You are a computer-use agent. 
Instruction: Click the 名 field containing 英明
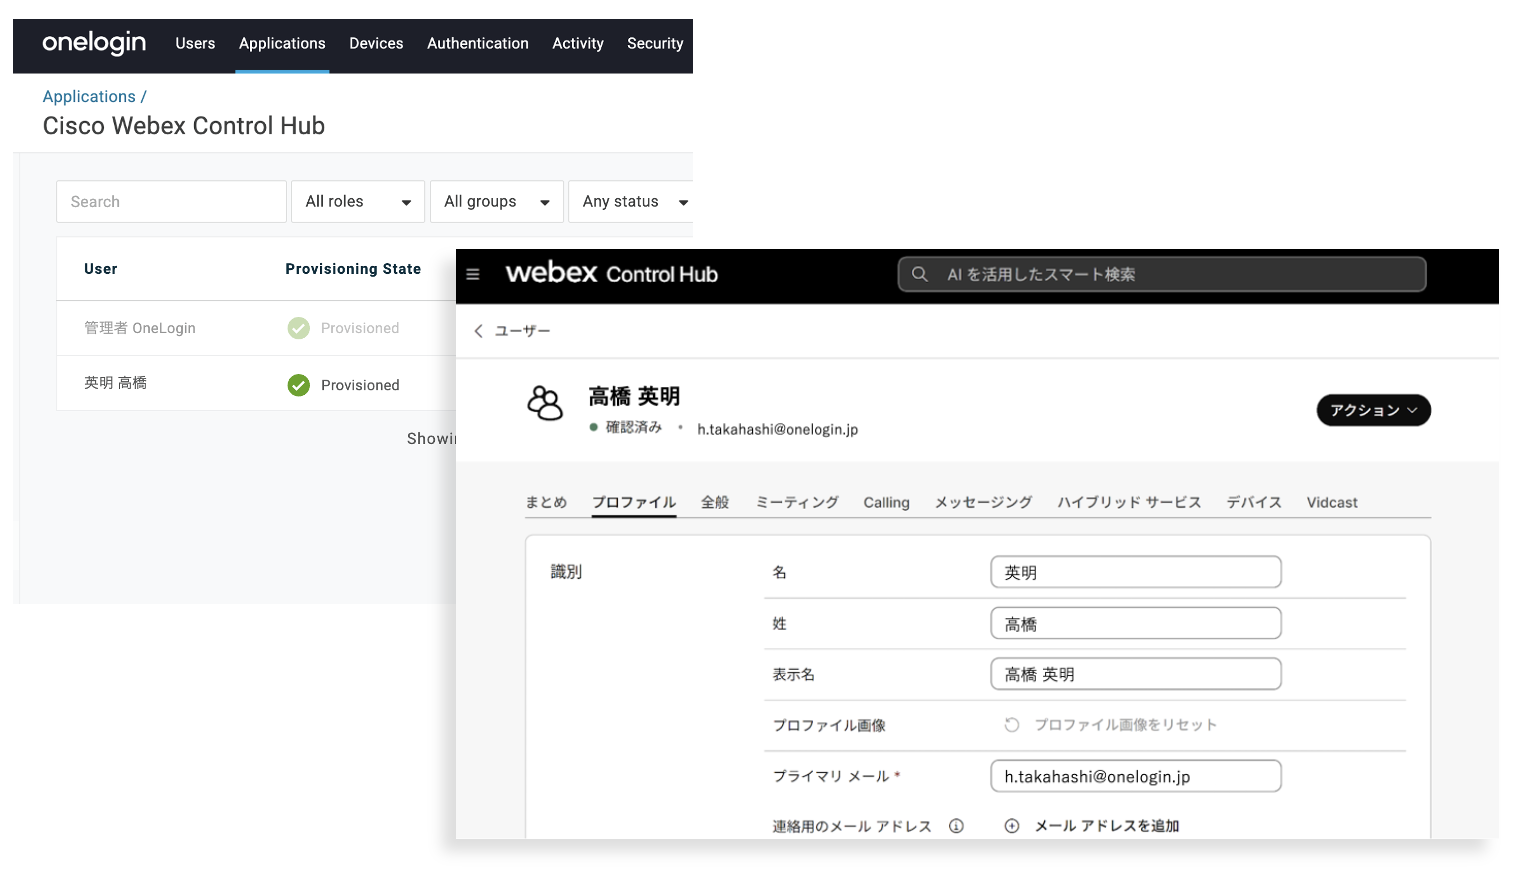coord(1136,572)
